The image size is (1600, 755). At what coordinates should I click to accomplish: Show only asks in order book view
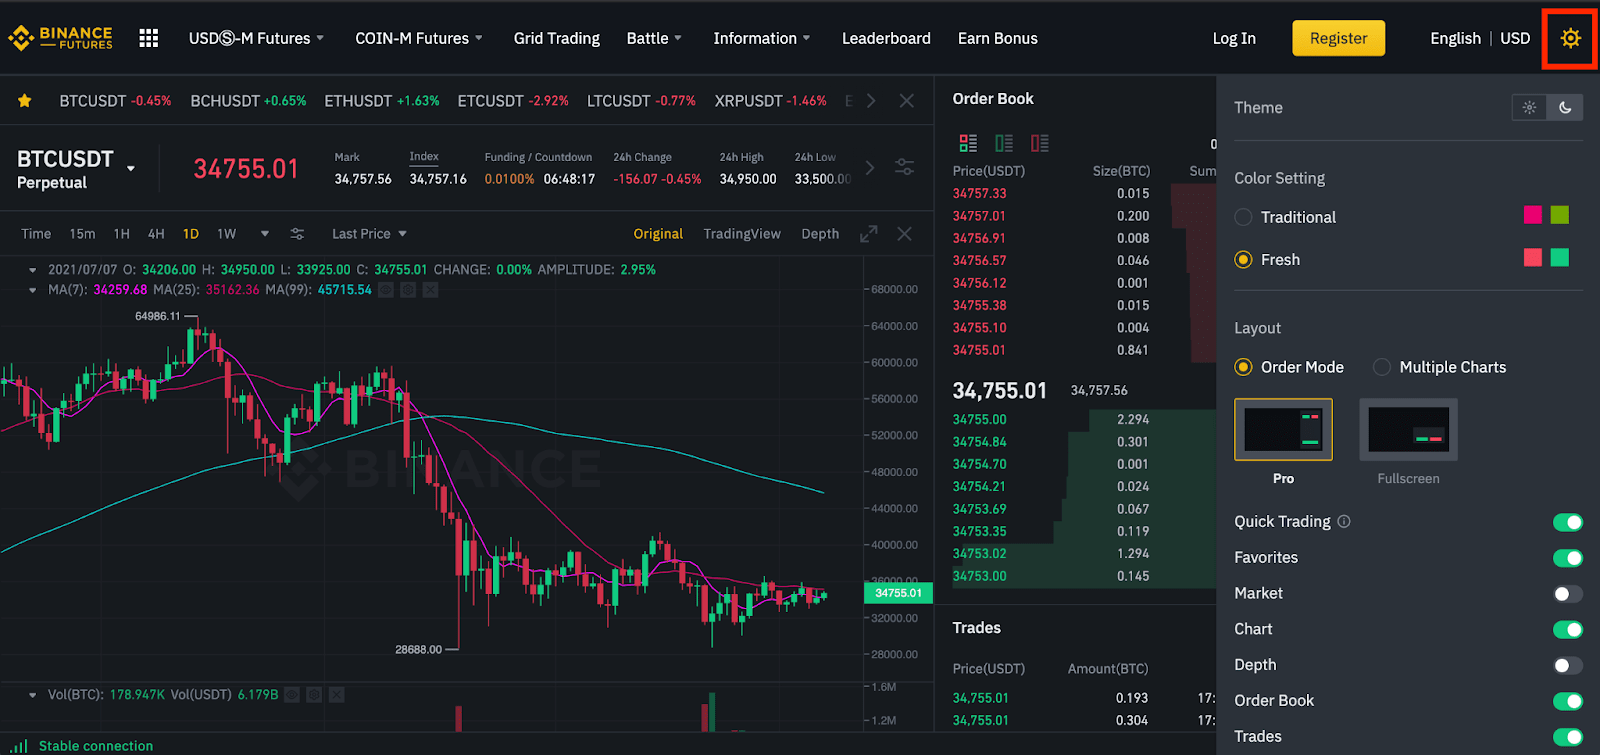pyautogui.click(x=1040, y=143)
